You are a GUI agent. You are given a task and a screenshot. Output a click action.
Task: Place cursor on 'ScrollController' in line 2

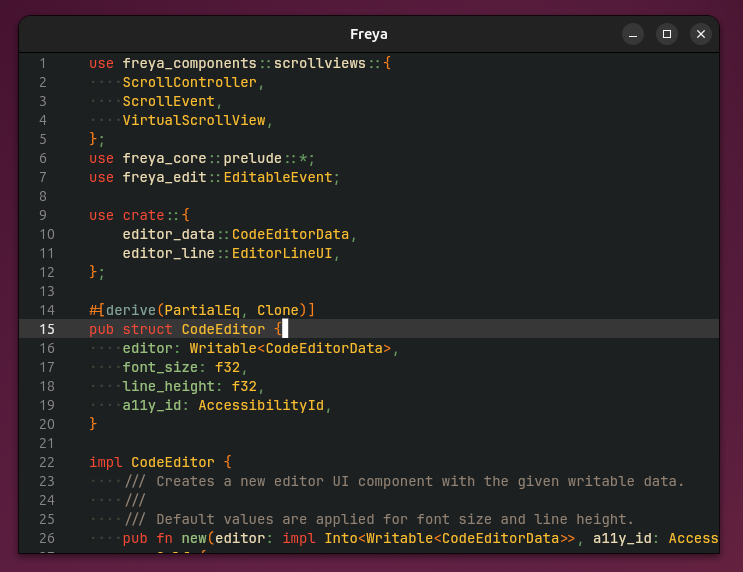point(190,82)
